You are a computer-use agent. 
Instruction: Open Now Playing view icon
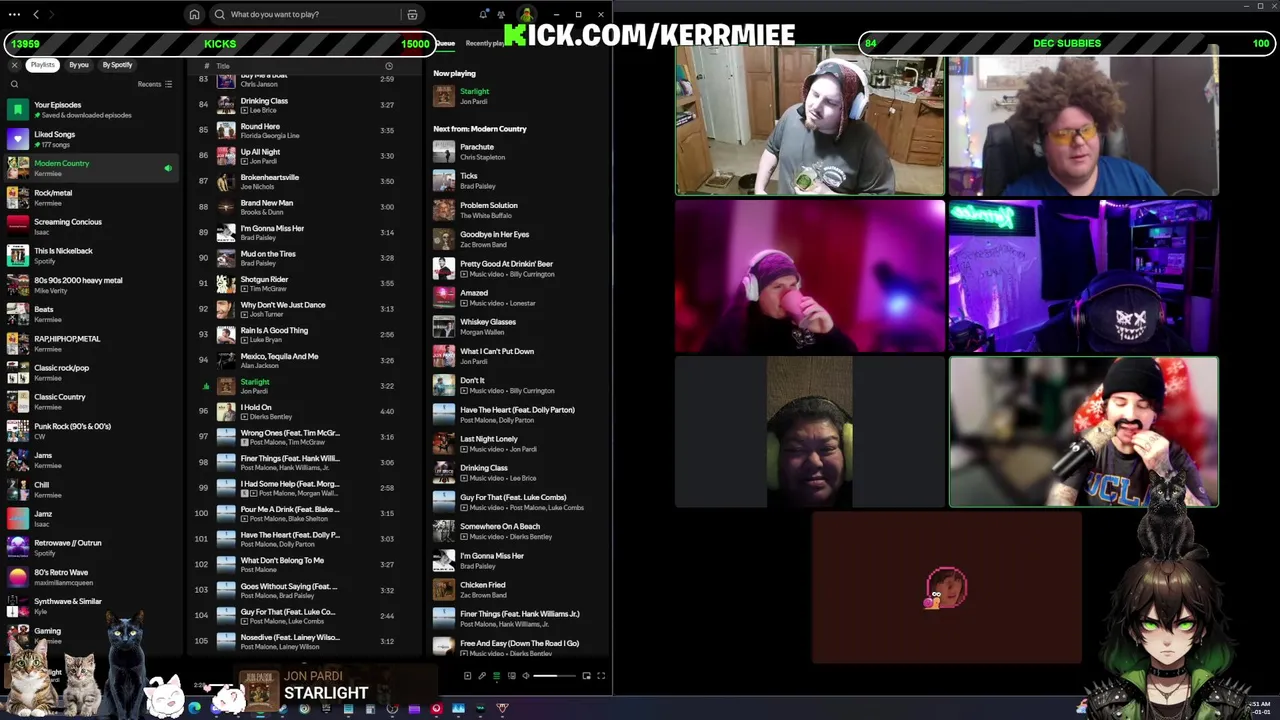click(467, 676)
